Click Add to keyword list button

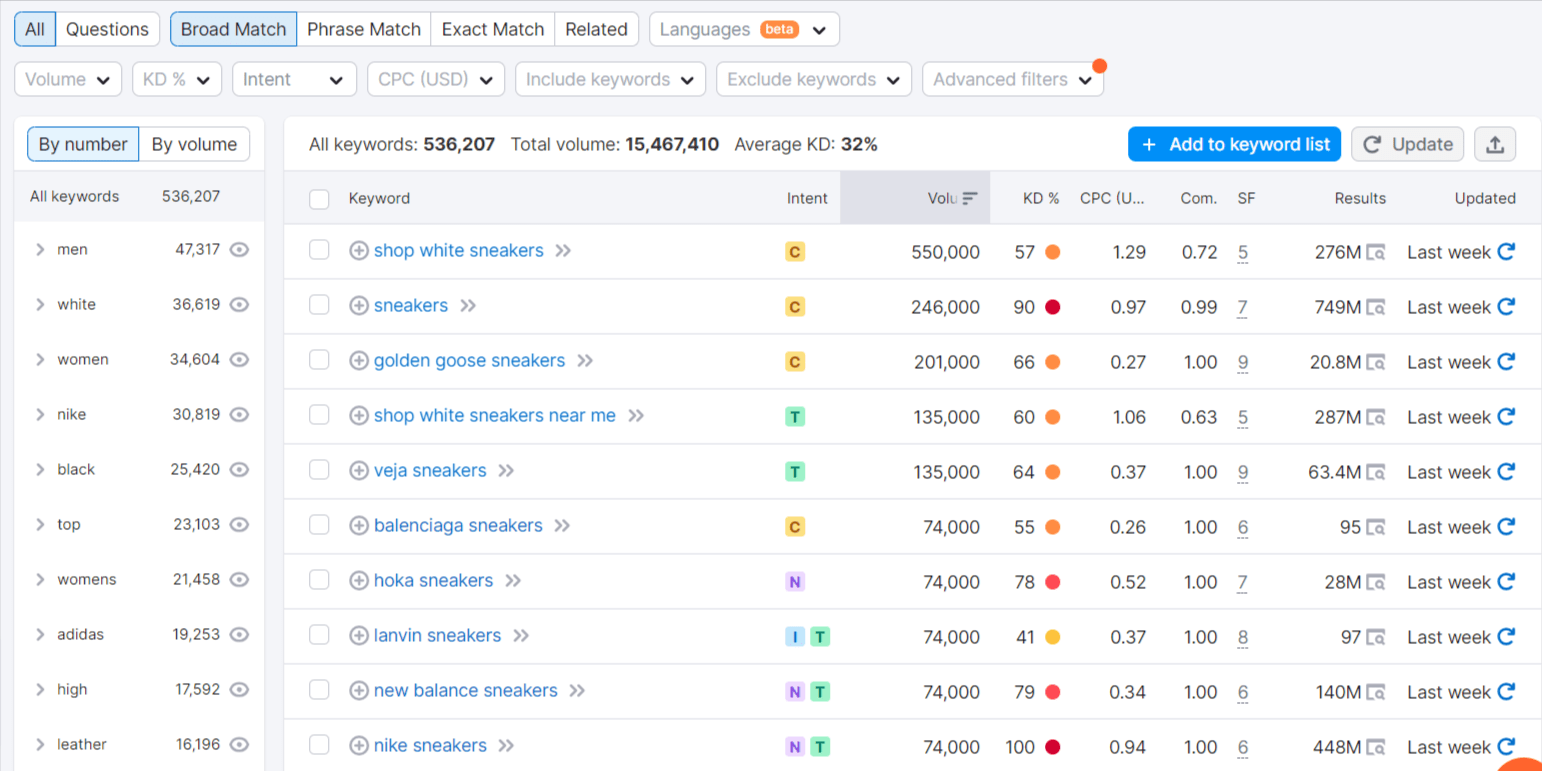[x=1234, y=144]
